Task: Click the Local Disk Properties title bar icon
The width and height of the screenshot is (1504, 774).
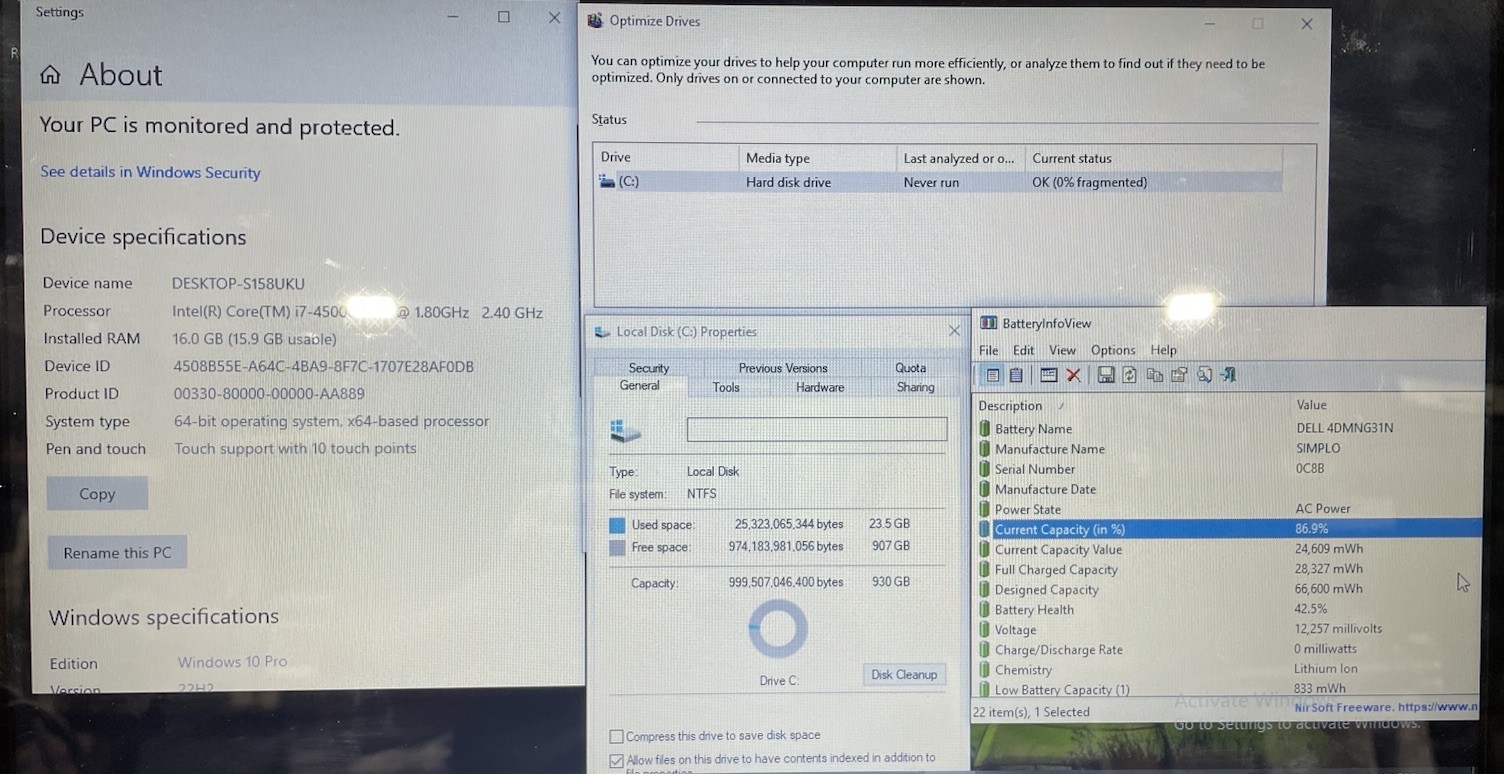Action: [x=602, y=331]
